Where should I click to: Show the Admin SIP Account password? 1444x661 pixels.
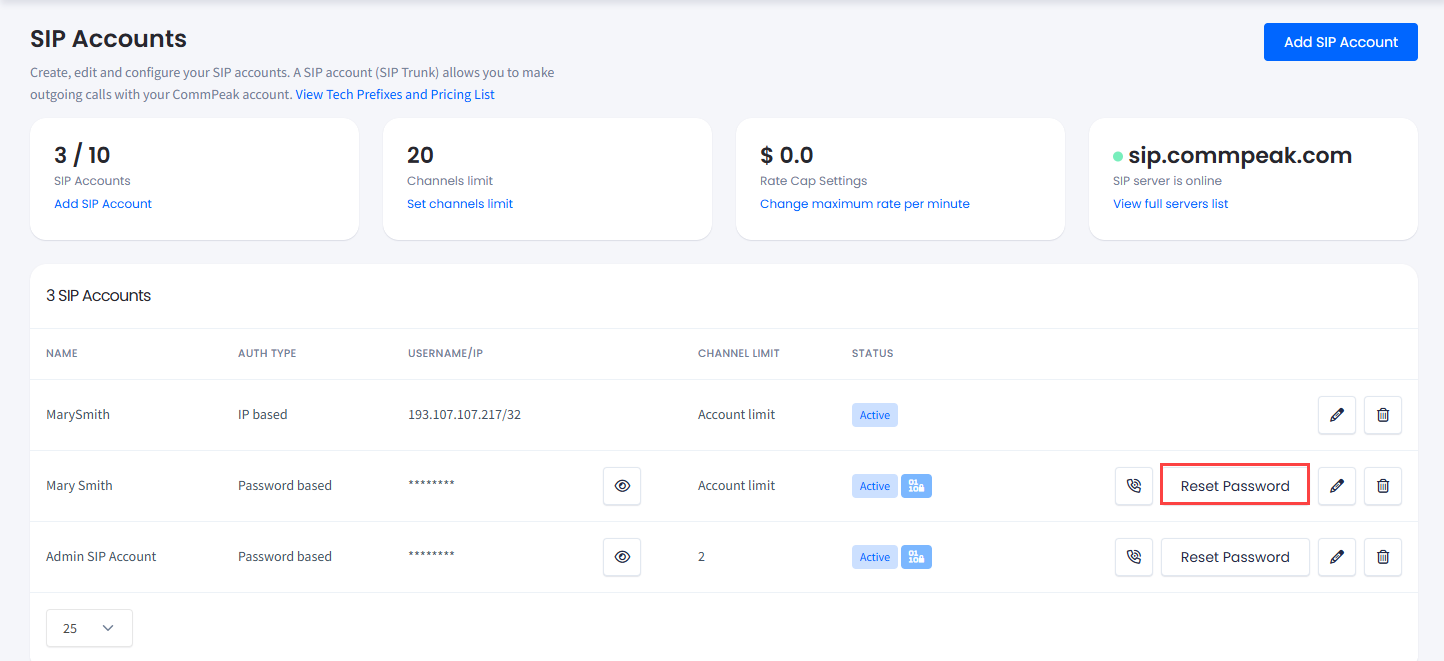tap(621, 557)
